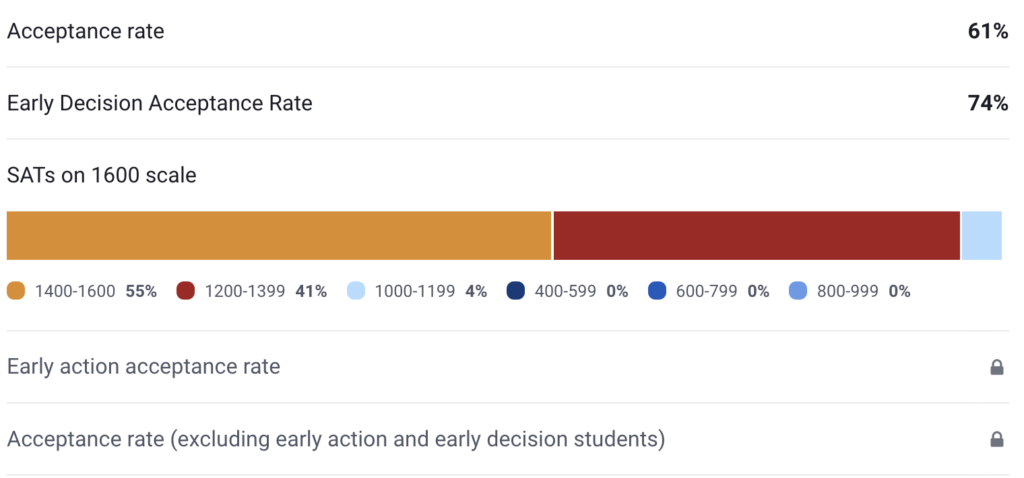Image resolution: width=1024 pixels, height=478 pixels.
Task: Click the navy 400-599 legend dot
Action: pyautogui.click(x=515, y=292)
